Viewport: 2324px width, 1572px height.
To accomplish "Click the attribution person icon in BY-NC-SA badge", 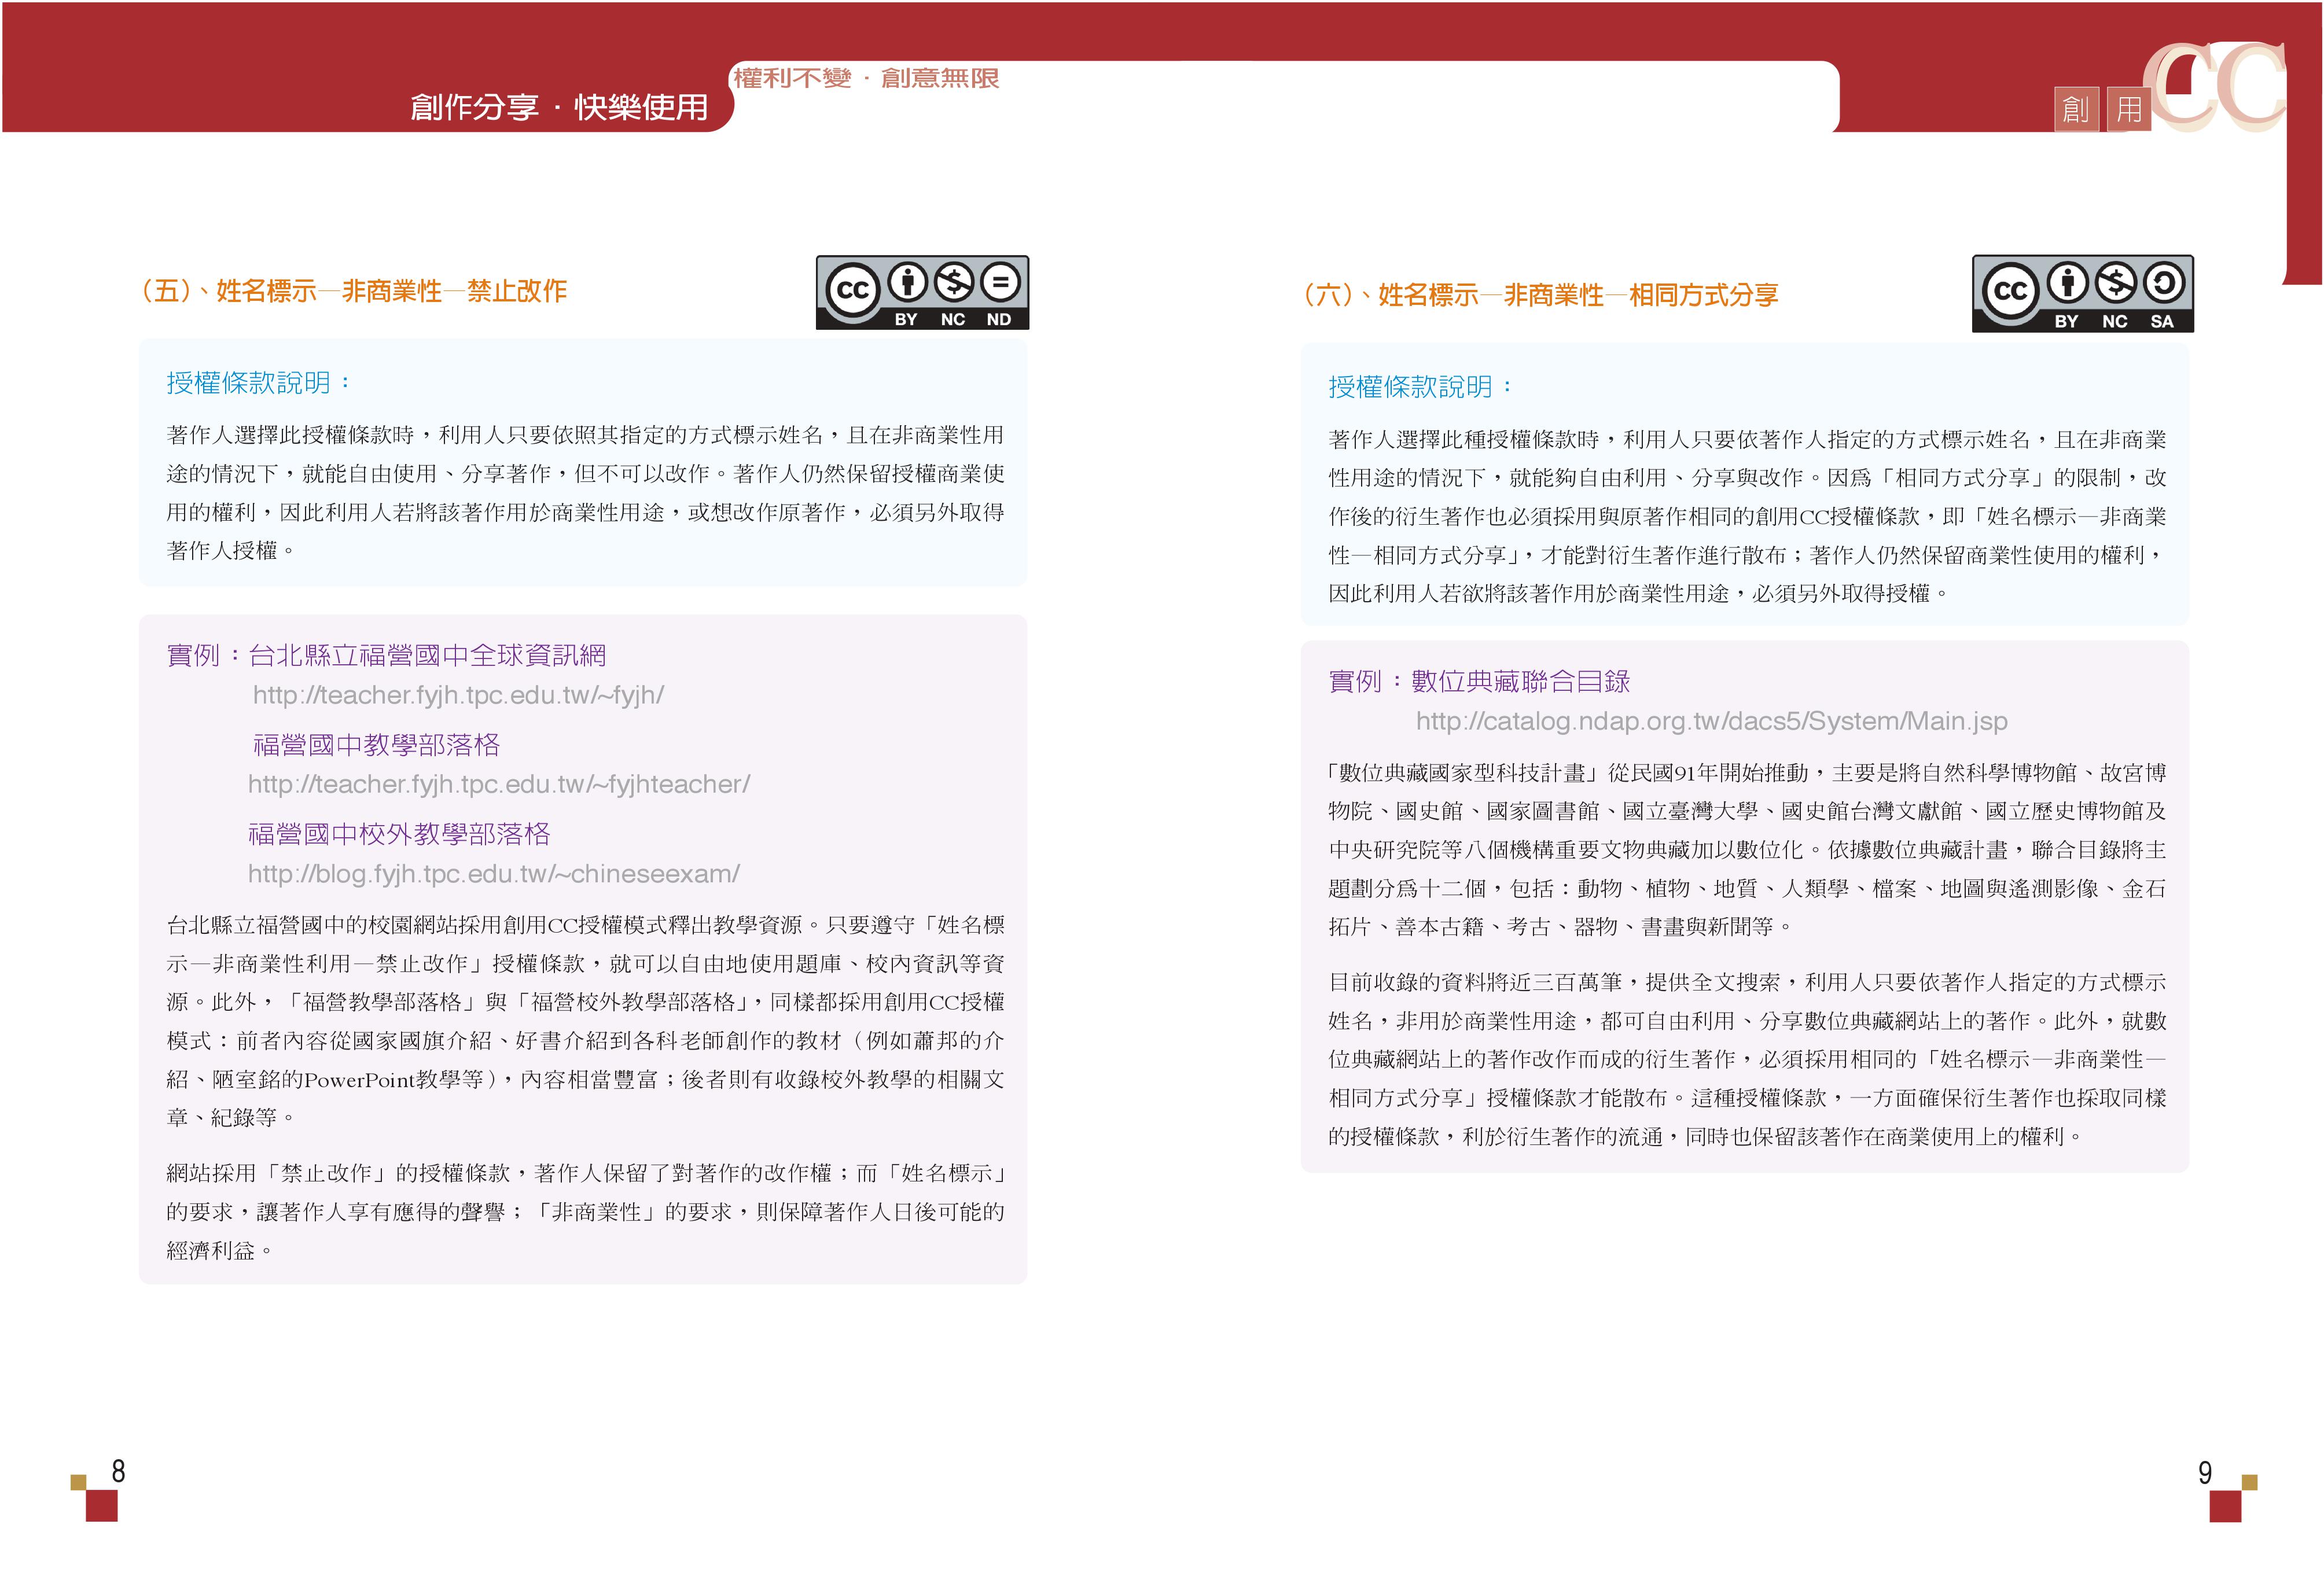I will (x=2067, y=283).
